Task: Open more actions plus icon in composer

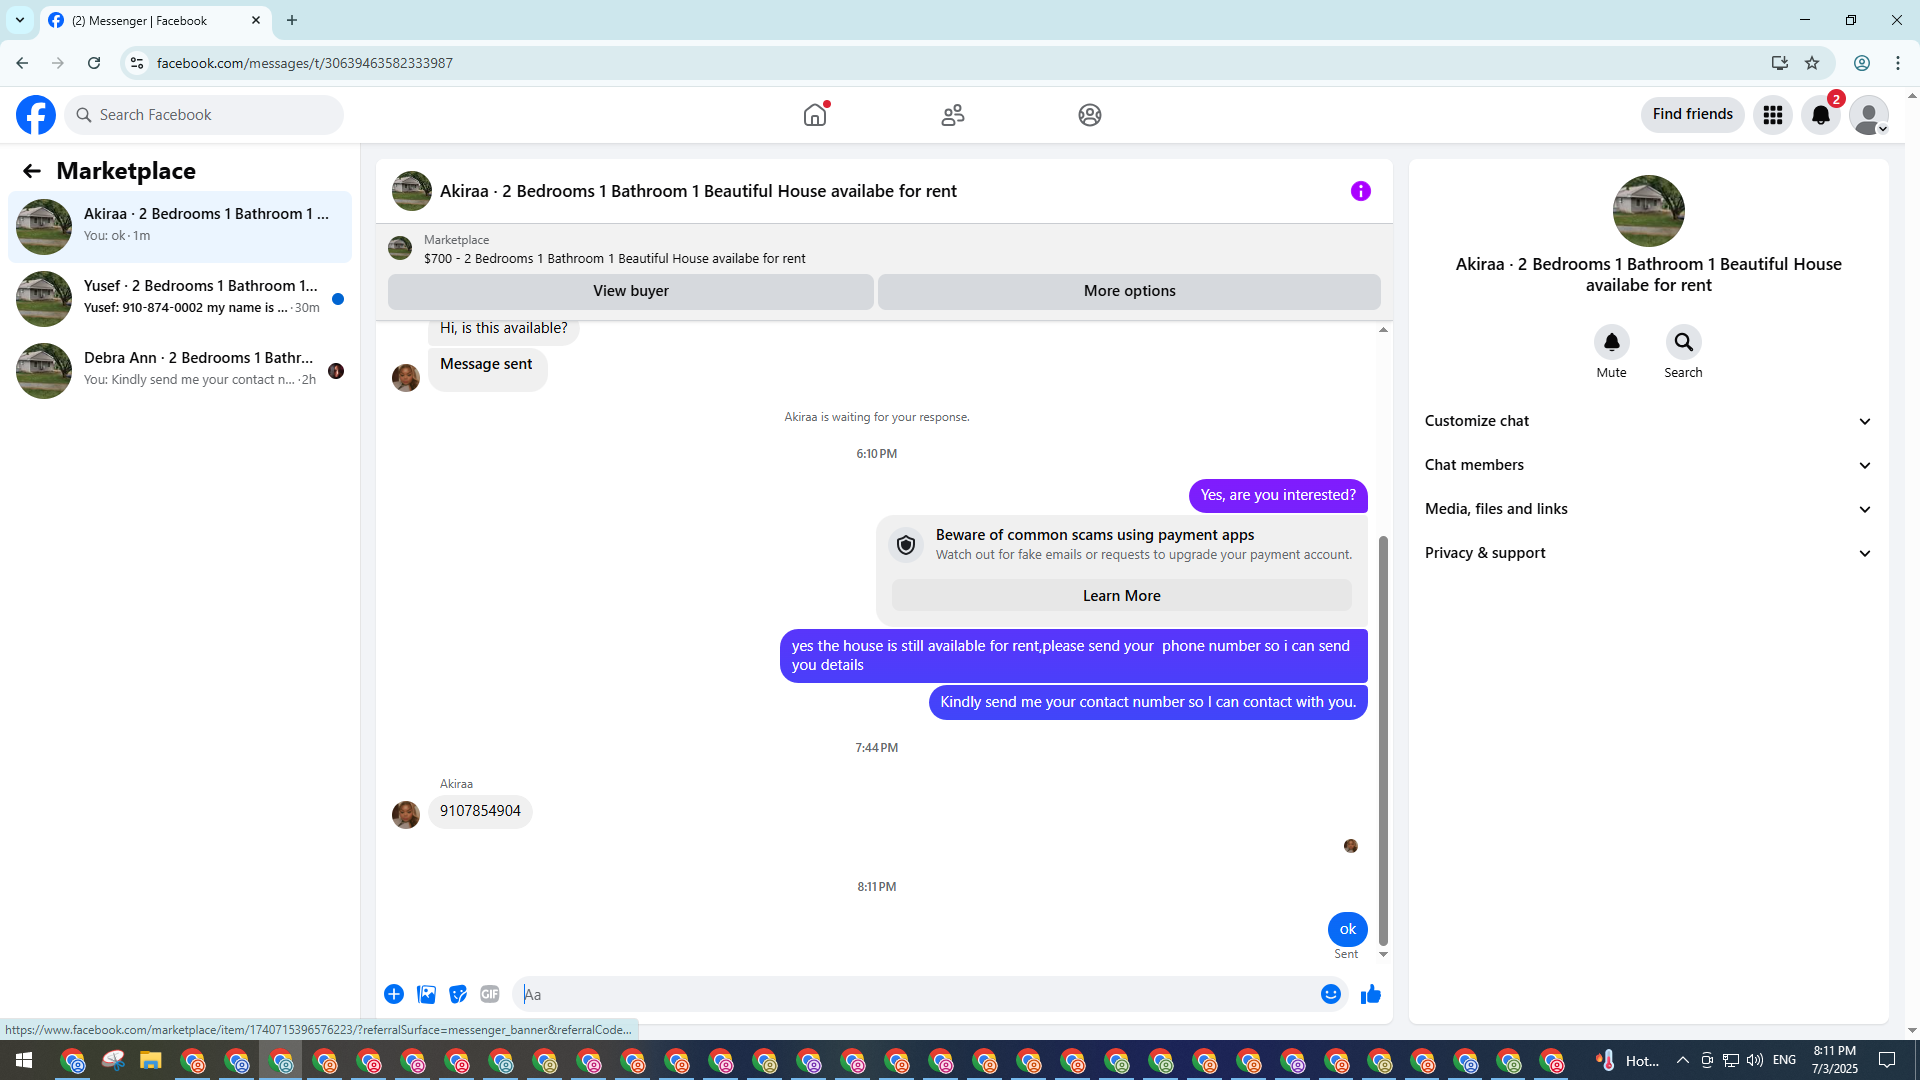Action: click(x=394, y=994)
